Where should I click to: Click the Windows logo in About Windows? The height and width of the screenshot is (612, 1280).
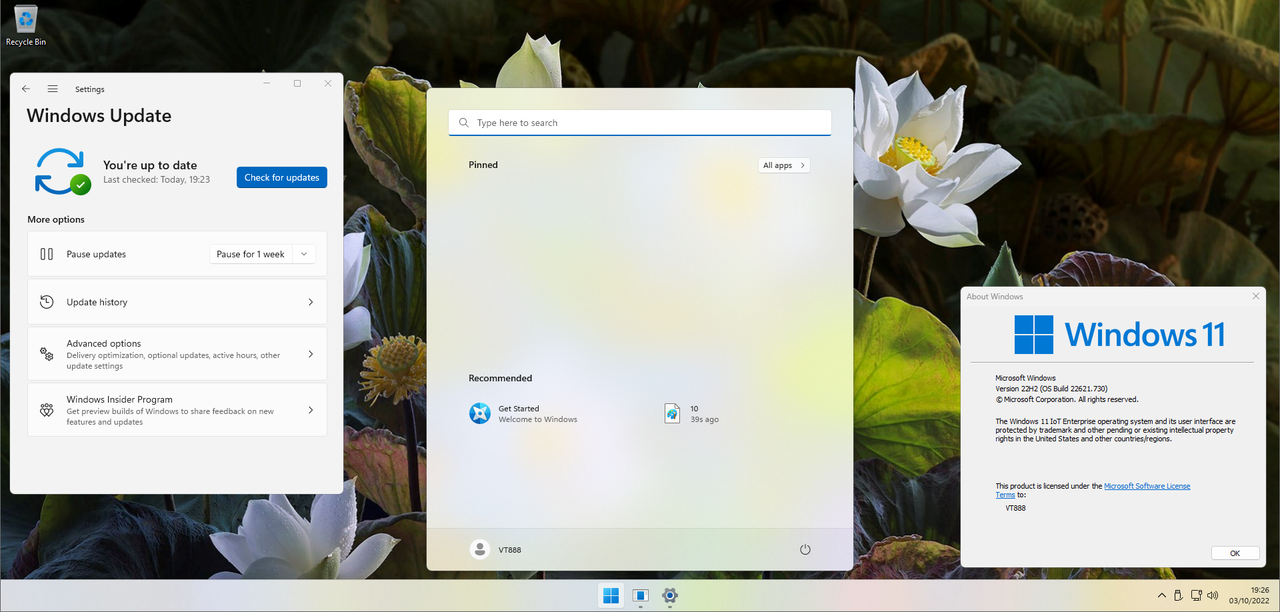pos(1034,335)
